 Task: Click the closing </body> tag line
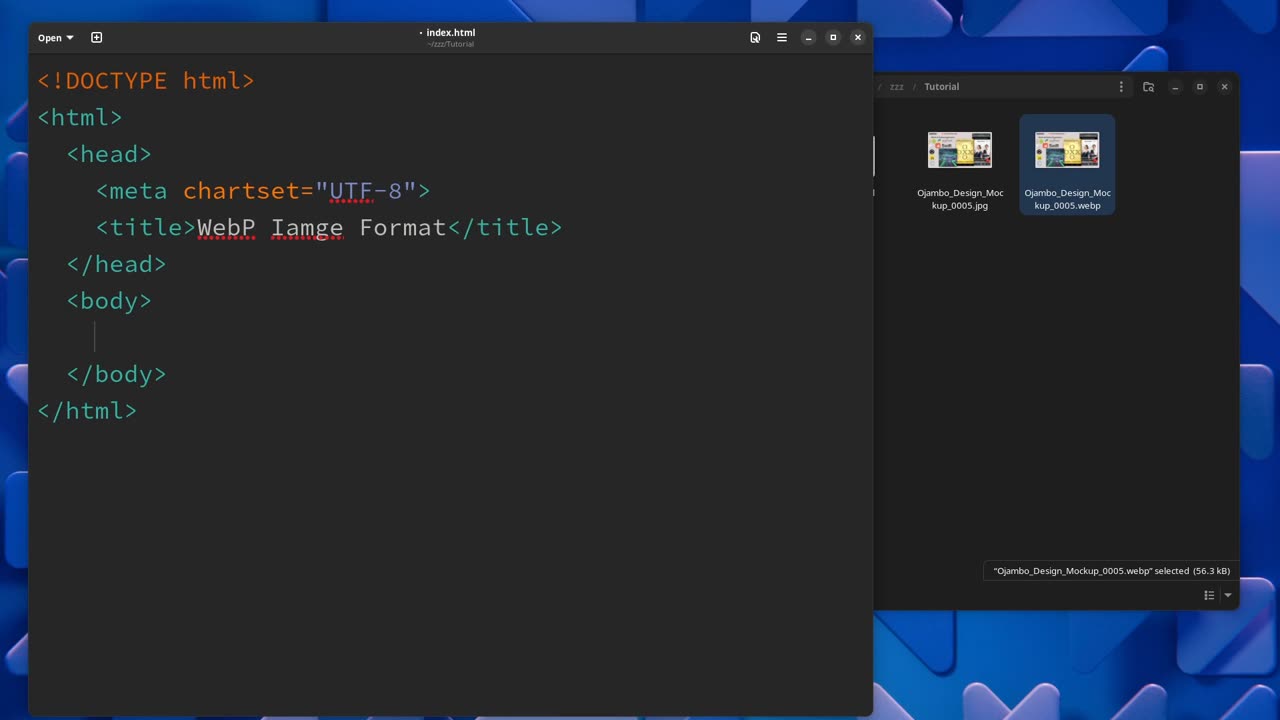coord(116,374)
